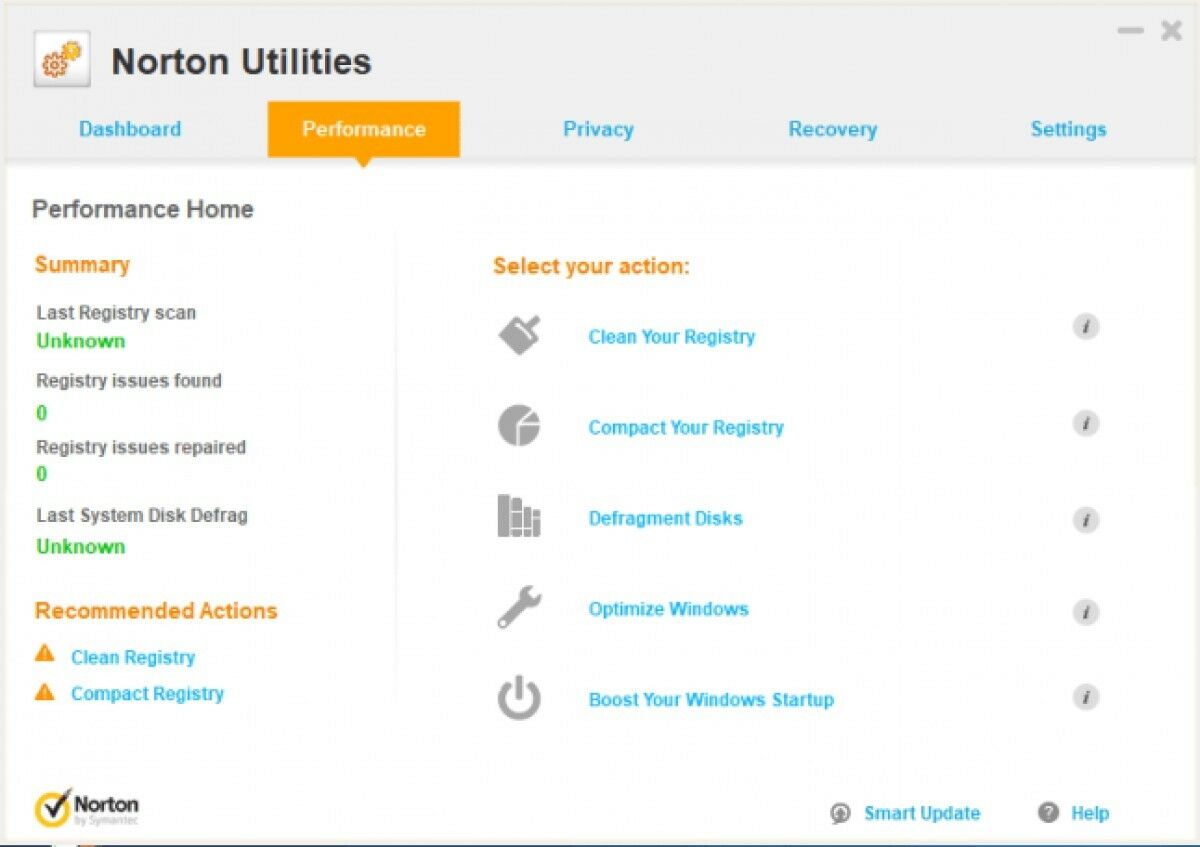Click the Smart Update globe icon
This screenshot has width=1200, height=847.
pos(841,813)
